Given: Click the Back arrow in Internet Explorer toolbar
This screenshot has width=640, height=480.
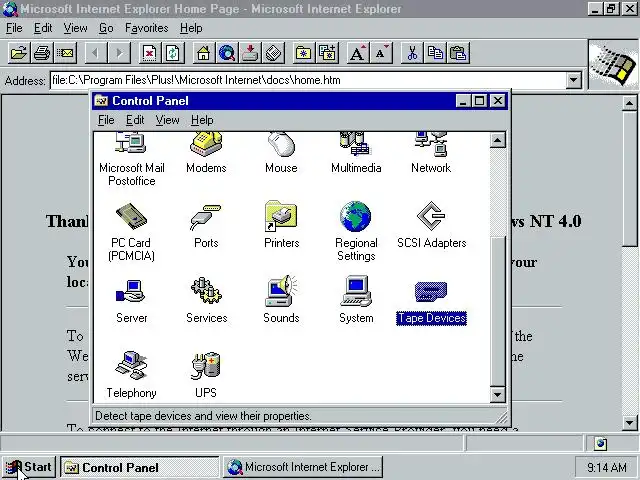Looking at the screenshot, I should coord(96,53).
